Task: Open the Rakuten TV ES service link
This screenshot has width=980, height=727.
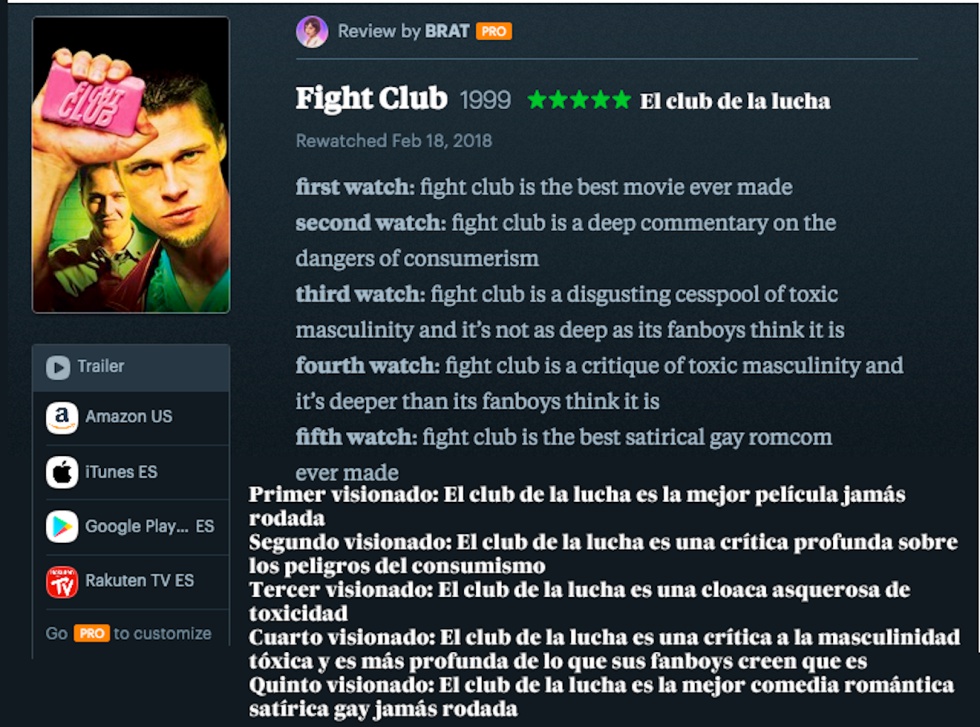Action: point(140,581)
